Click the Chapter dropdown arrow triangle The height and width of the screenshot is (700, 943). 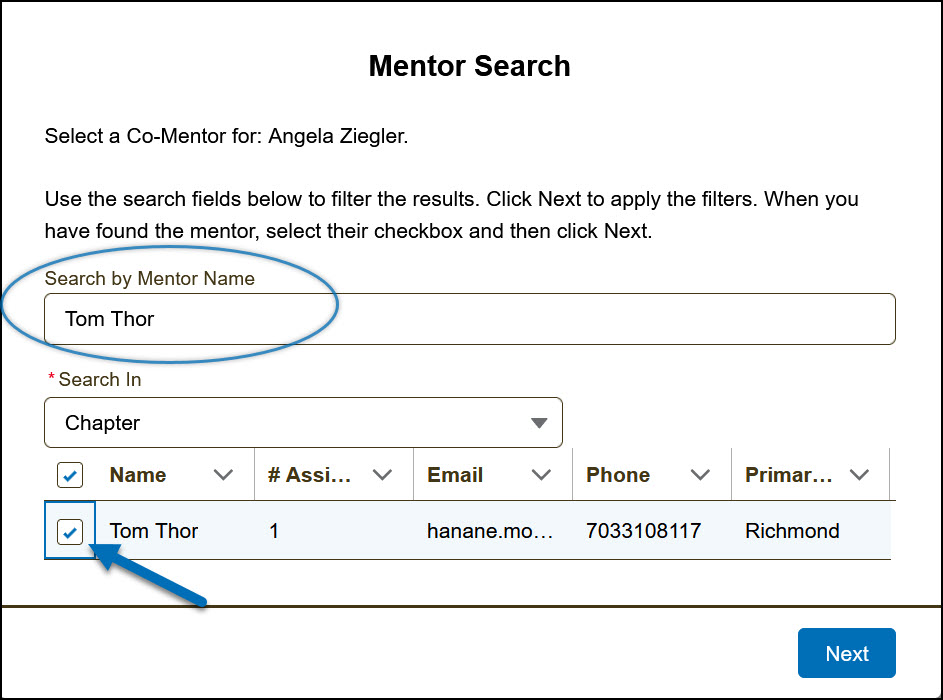[x=539, y=423]
